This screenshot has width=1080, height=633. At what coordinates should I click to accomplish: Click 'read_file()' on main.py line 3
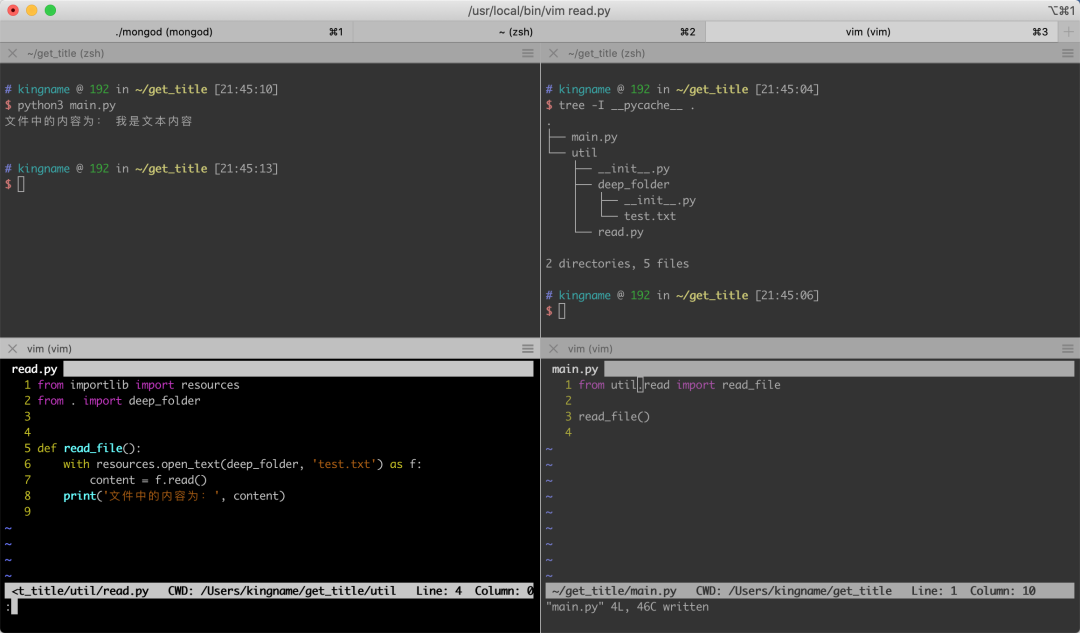point(614,417)
